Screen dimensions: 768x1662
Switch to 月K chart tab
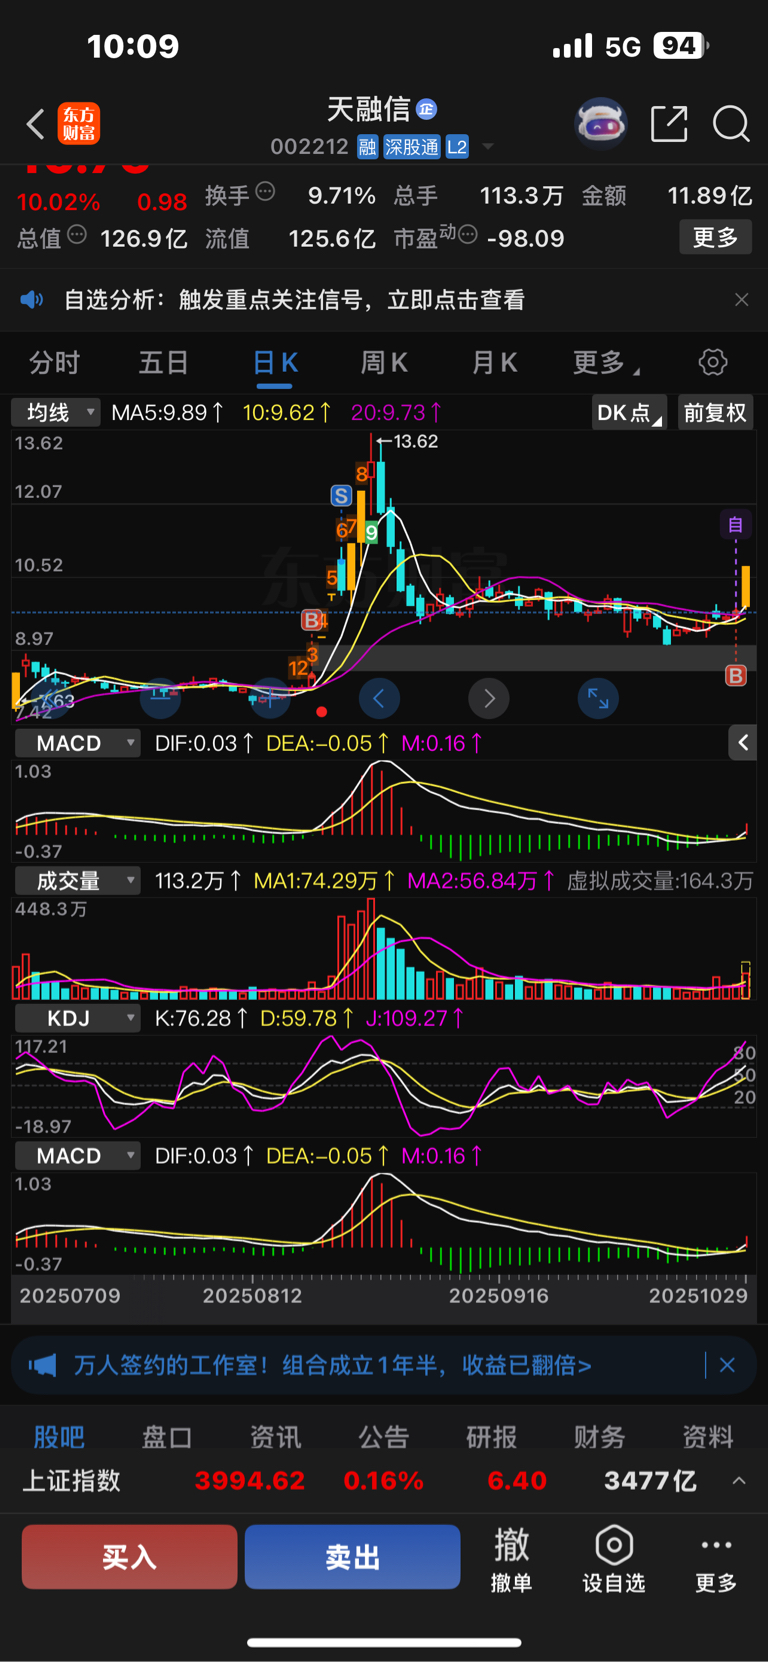point(494,362)
